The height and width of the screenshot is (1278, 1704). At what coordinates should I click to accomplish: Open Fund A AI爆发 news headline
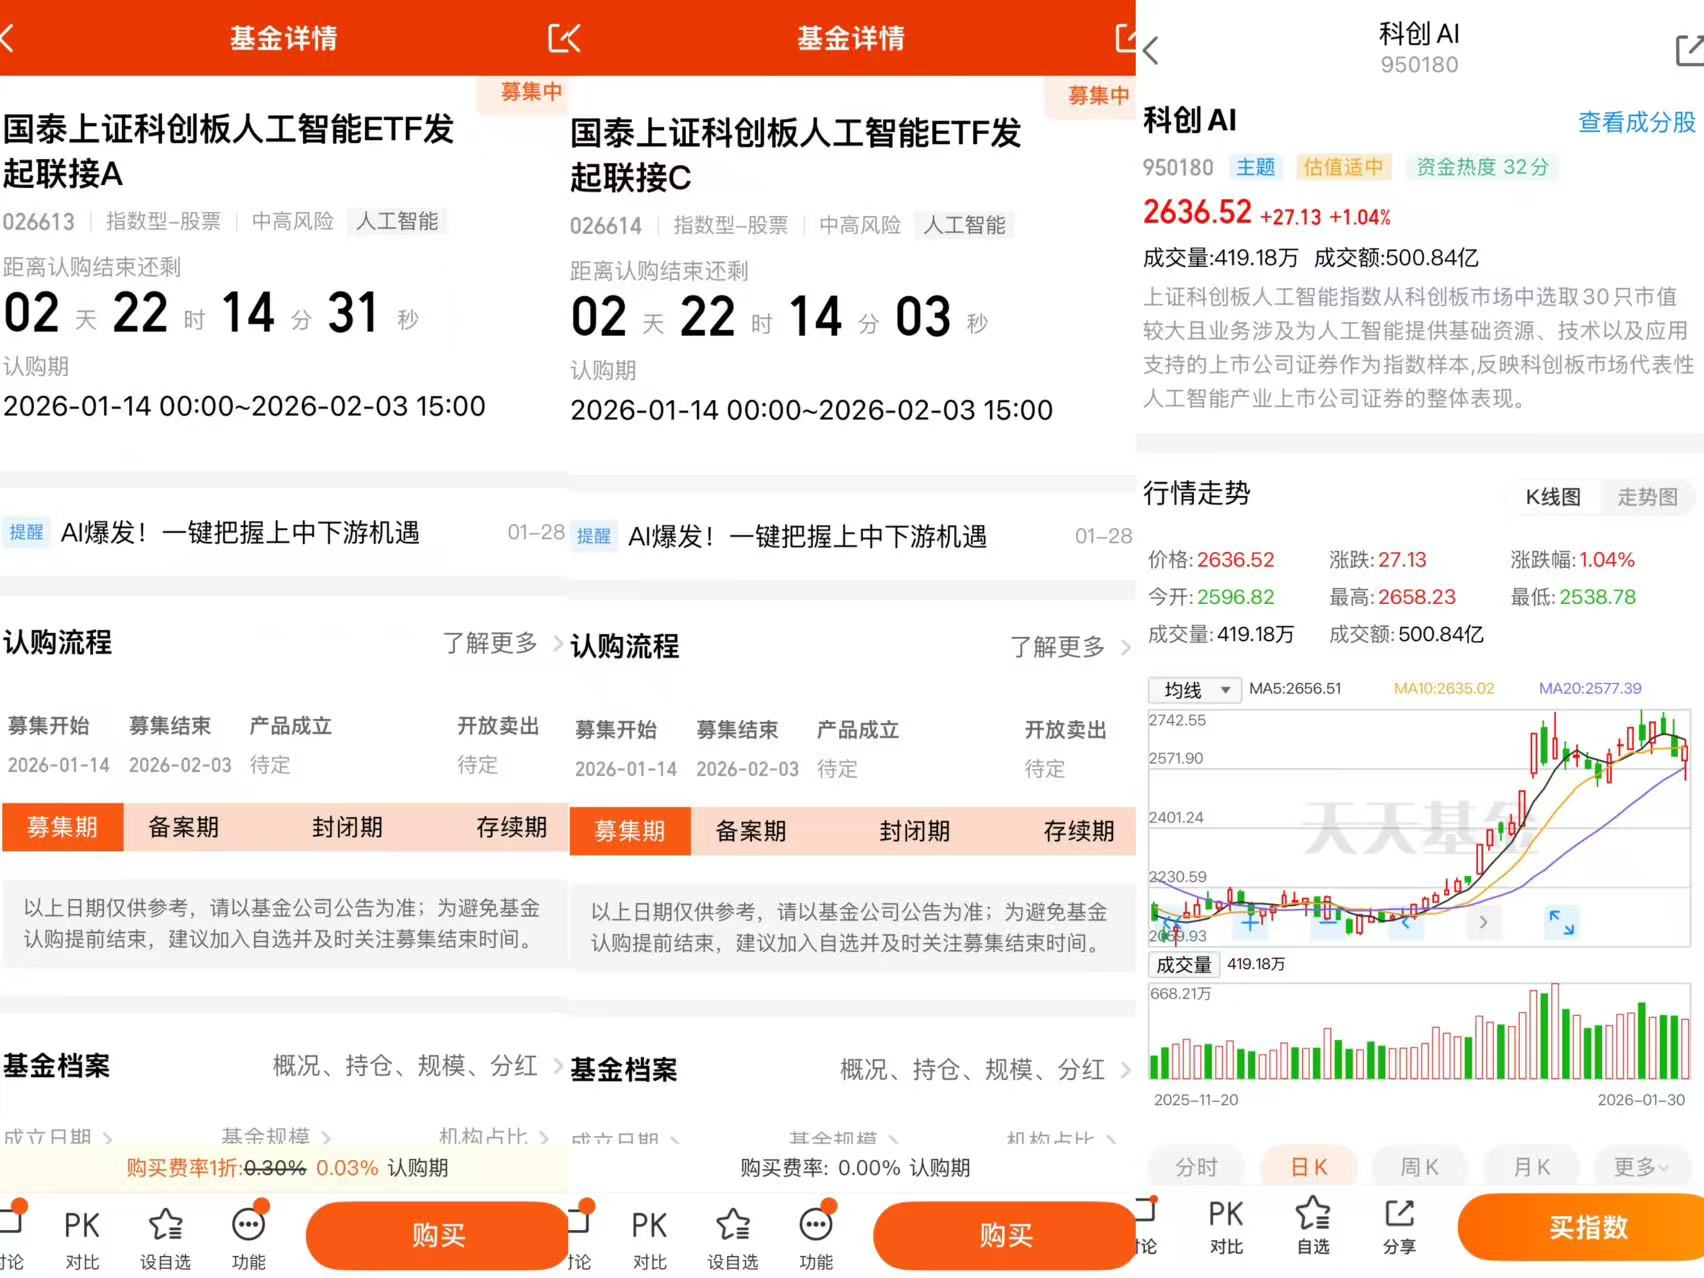[240, 532]
